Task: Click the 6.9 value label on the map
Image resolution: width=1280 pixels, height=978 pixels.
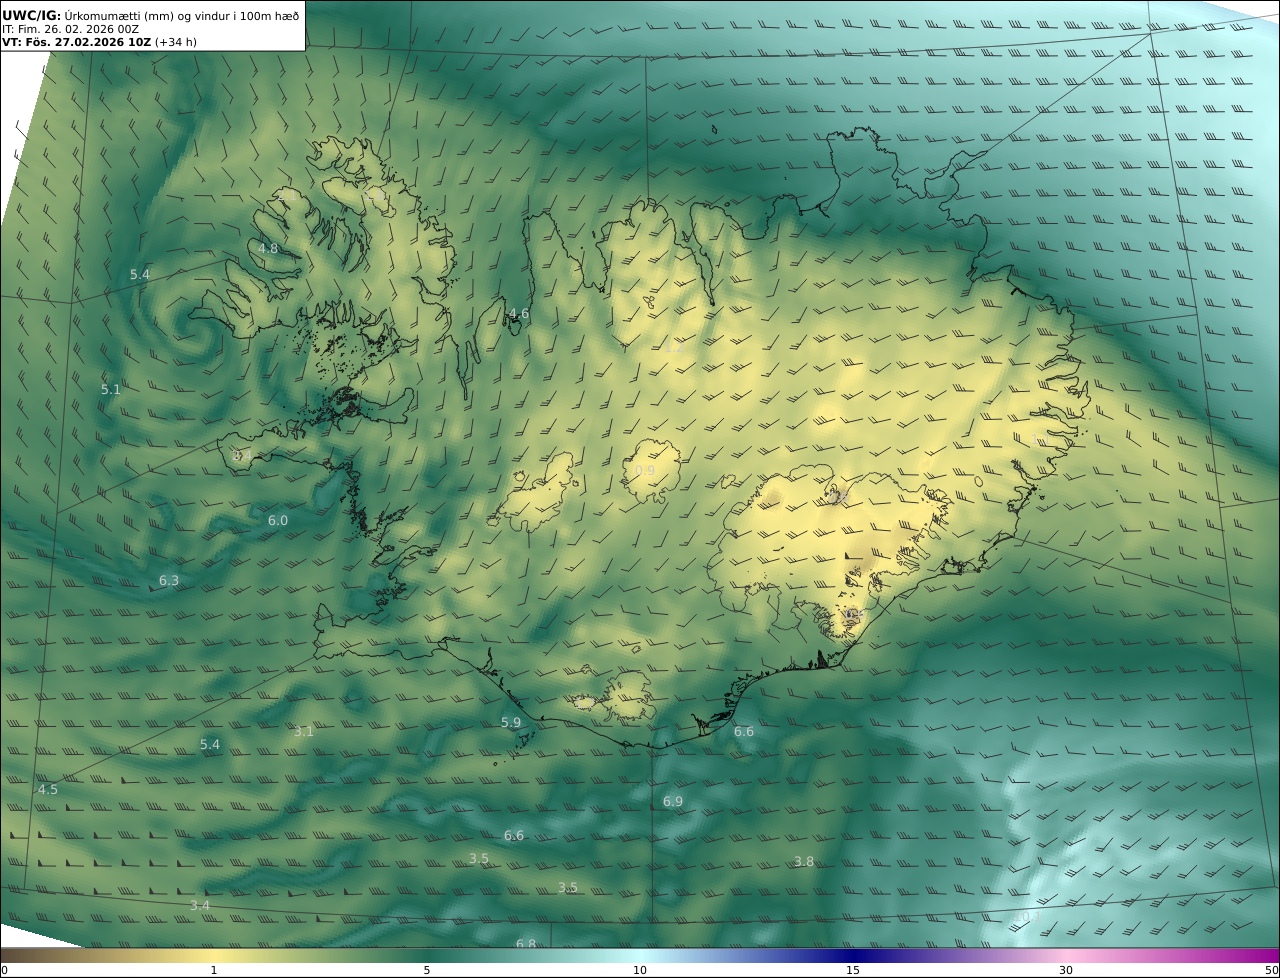Action: 673,801
